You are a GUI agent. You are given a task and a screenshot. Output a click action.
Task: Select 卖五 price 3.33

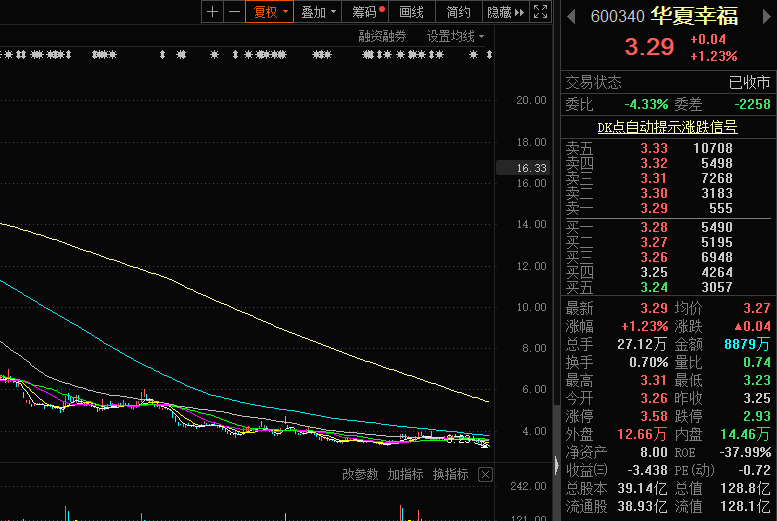[654, 148]
